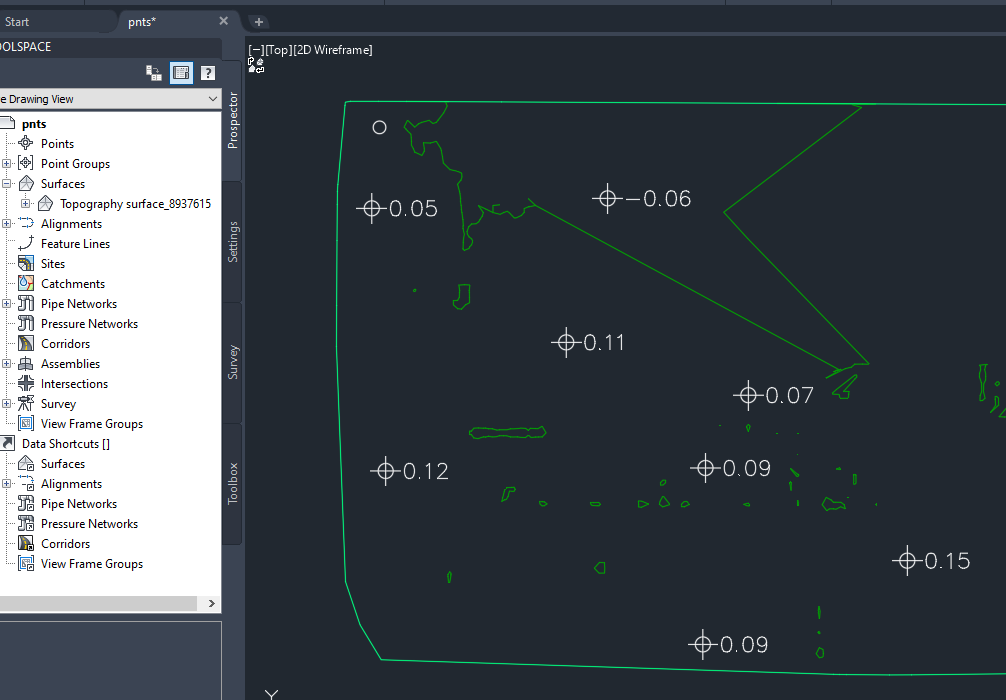Select the 0.15 point marker
Viewport: 1006px width, 700px height.
(907, 561)
